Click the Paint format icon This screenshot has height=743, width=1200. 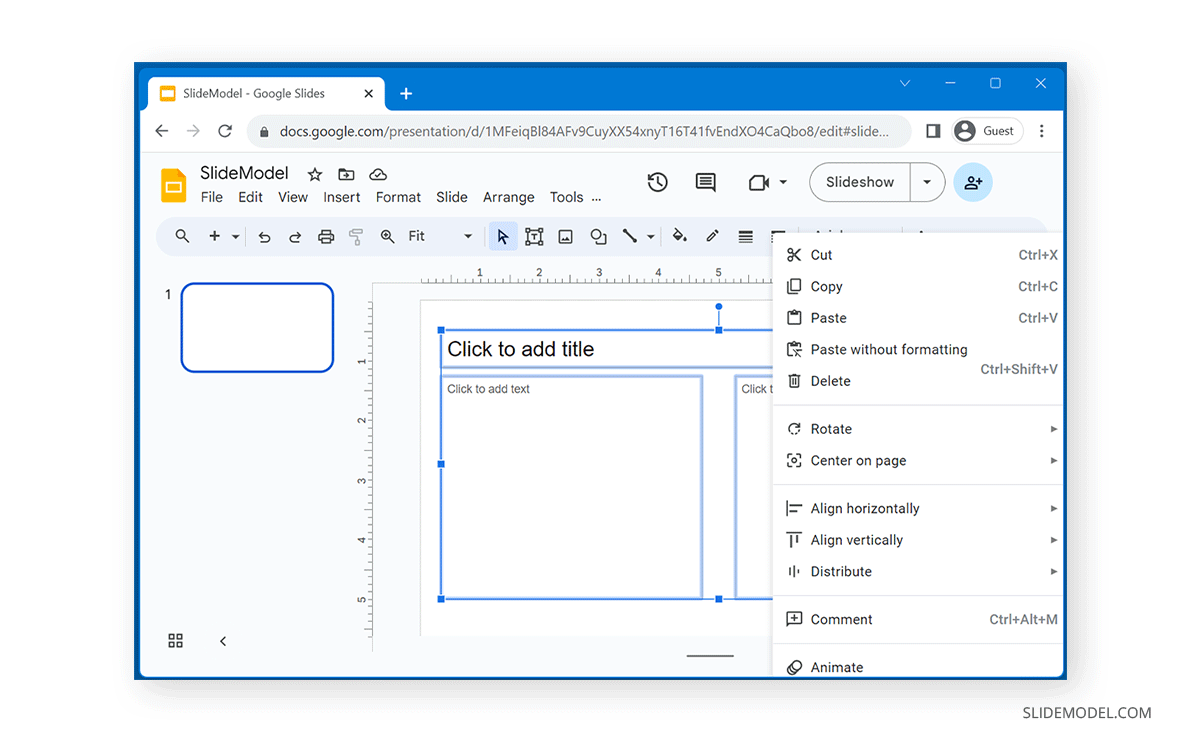click(x=356, y=236)
